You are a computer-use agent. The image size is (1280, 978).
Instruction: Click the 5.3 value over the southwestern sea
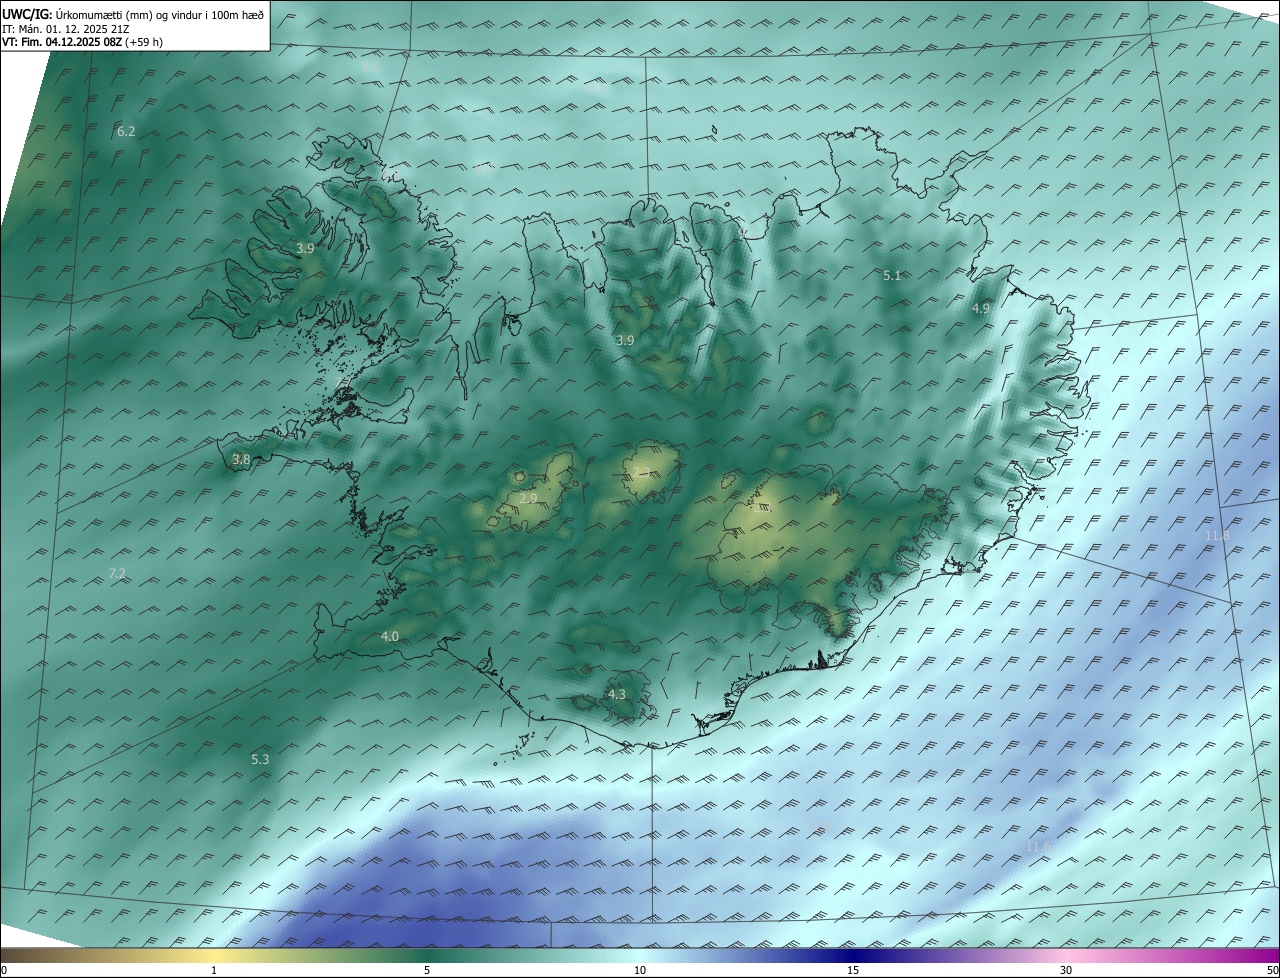point(260,760)
